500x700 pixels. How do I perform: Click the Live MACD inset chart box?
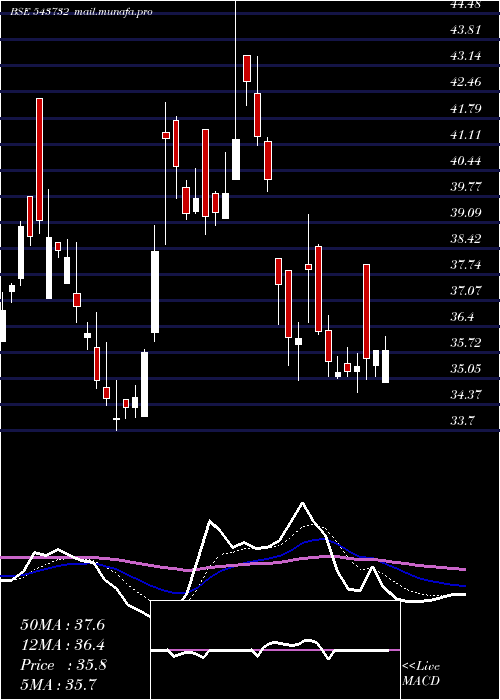[x=275, y=650]
